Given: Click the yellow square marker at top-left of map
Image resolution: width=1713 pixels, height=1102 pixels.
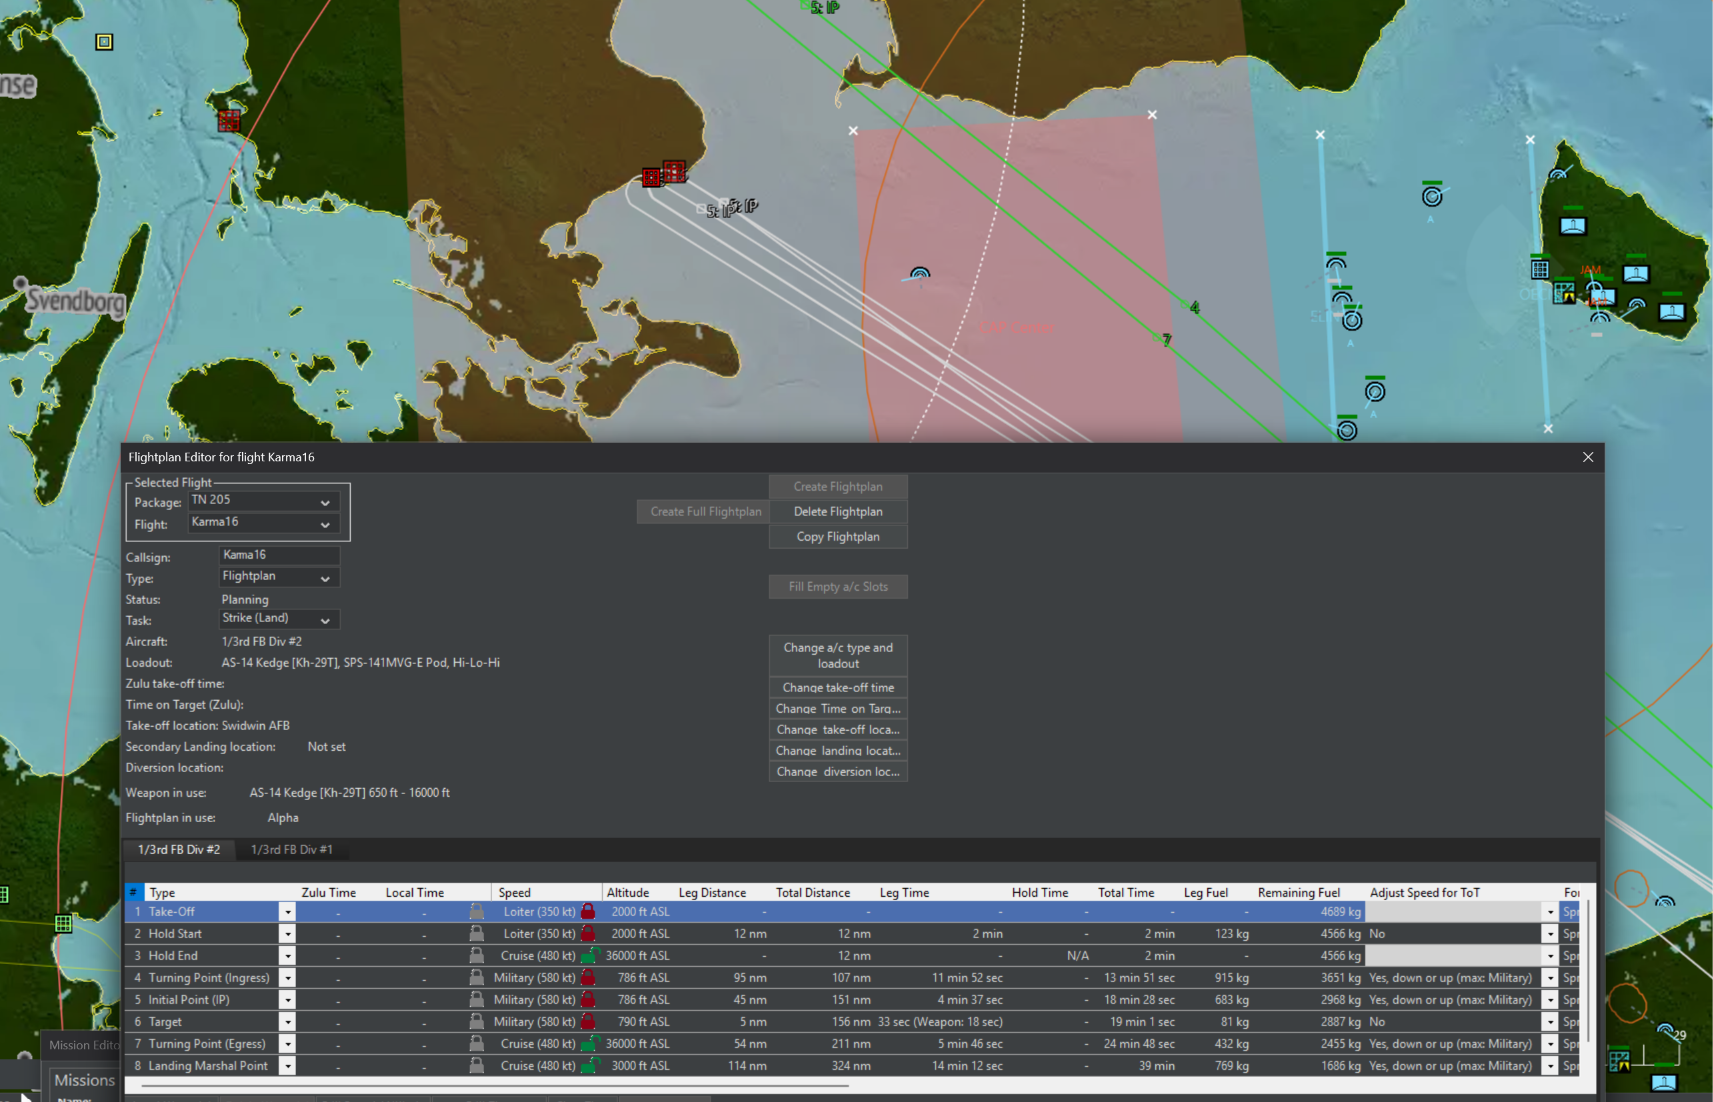Looking at the screenshot, I should tap(104, 42).
